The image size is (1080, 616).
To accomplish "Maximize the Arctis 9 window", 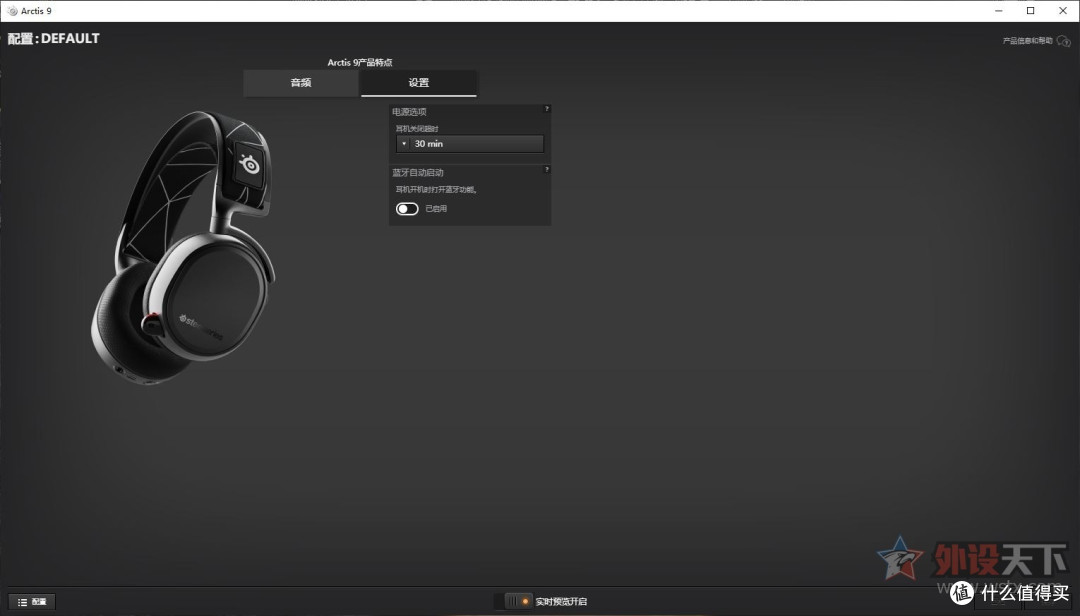I will 1030,11.
